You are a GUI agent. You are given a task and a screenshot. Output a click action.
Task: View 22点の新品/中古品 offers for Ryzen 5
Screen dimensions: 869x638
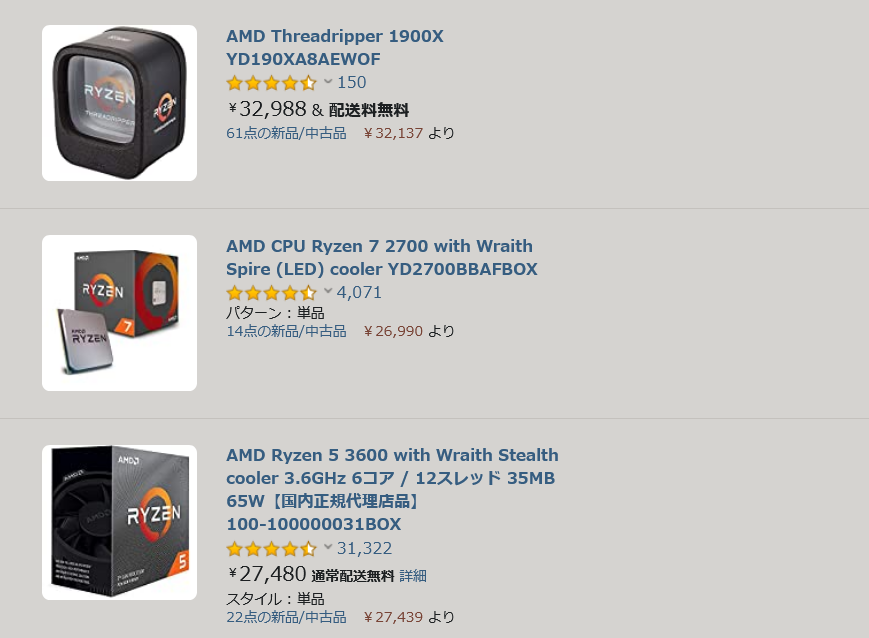click(x=286, y=617)
